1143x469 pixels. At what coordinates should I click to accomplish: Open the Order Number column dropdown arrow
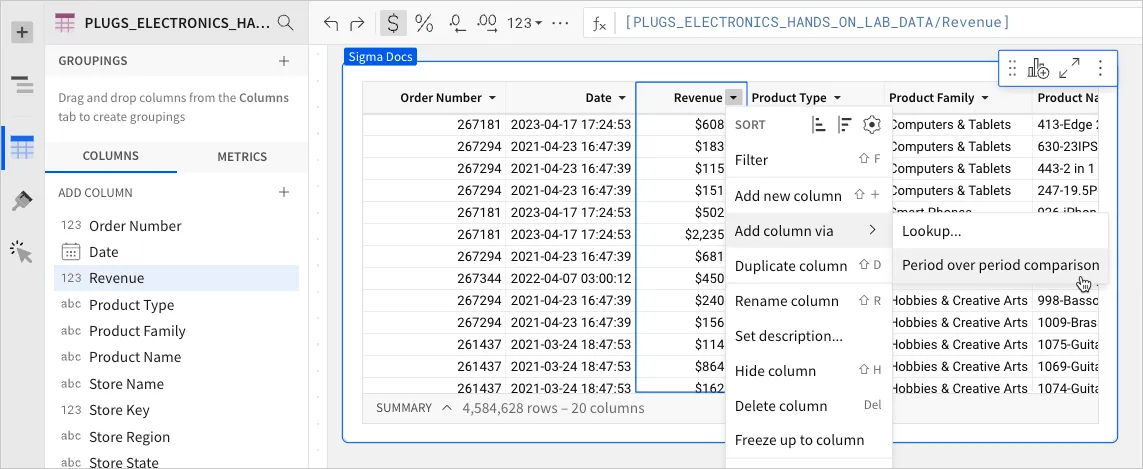(492, 98)
